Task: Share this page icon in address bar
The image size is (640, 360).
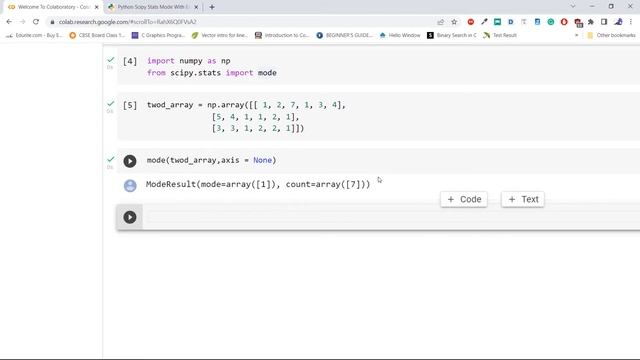Action: (x=440, y=22)
